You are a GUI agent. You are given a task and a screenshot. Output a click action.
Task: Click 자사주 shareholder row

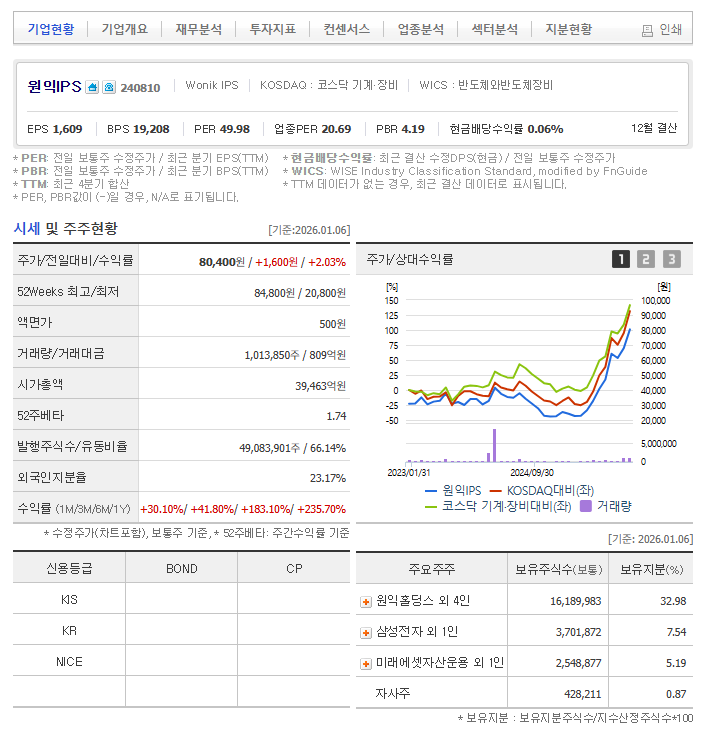524,693
